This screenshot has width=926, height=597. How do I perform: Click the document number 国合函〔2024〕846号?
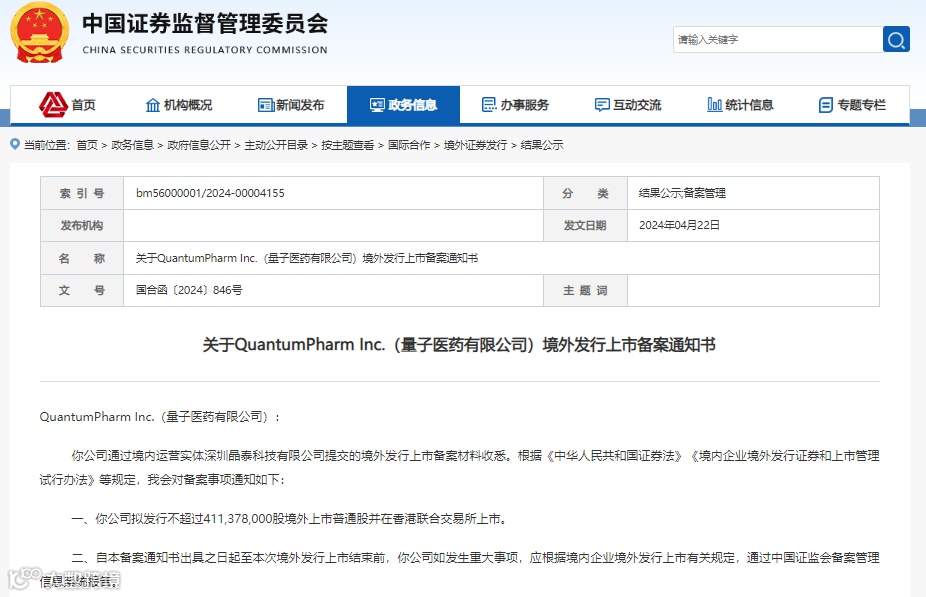click(189, 290)
